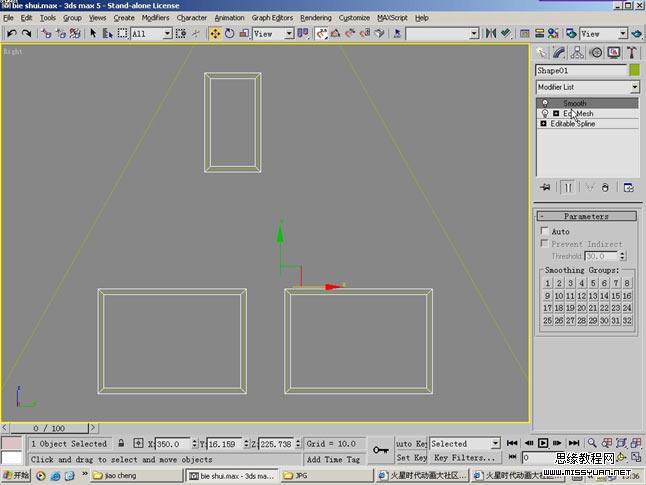Open Key Filters dialog button
The image size is (646, 485).
(x=465, y=457)
